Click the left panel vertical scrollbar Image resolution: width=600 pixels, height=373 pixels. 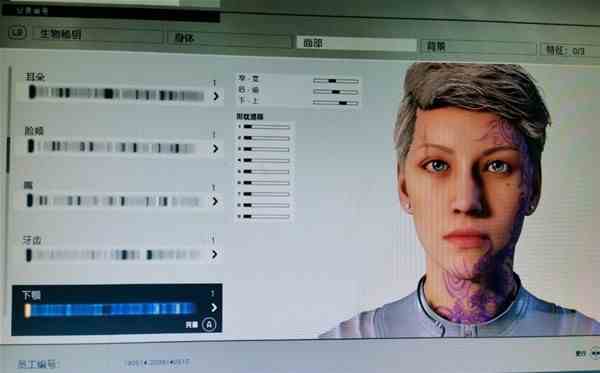[8, 155]
